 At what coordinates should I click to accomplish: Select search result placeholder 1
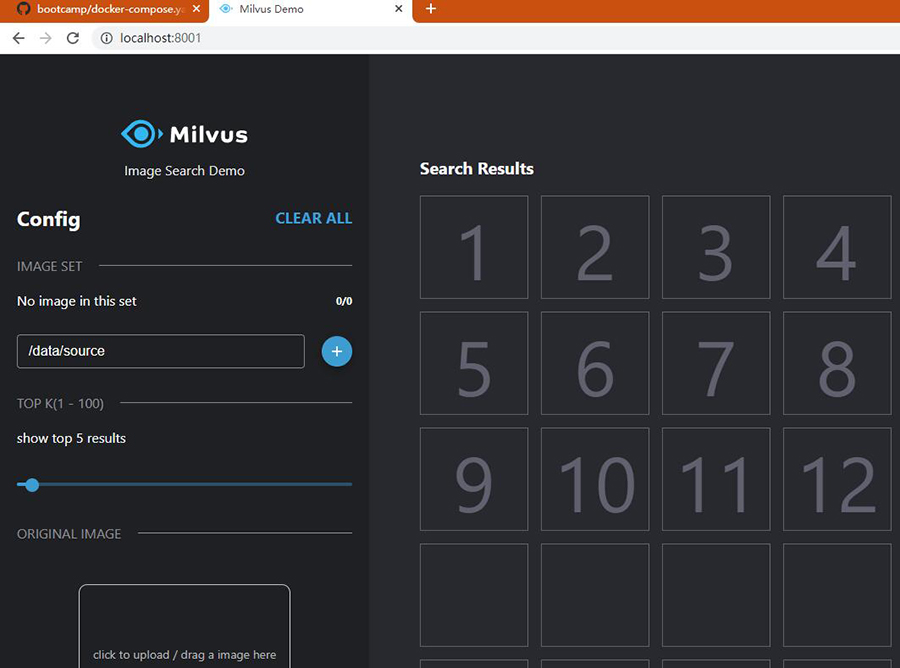[x=474, y=247]
